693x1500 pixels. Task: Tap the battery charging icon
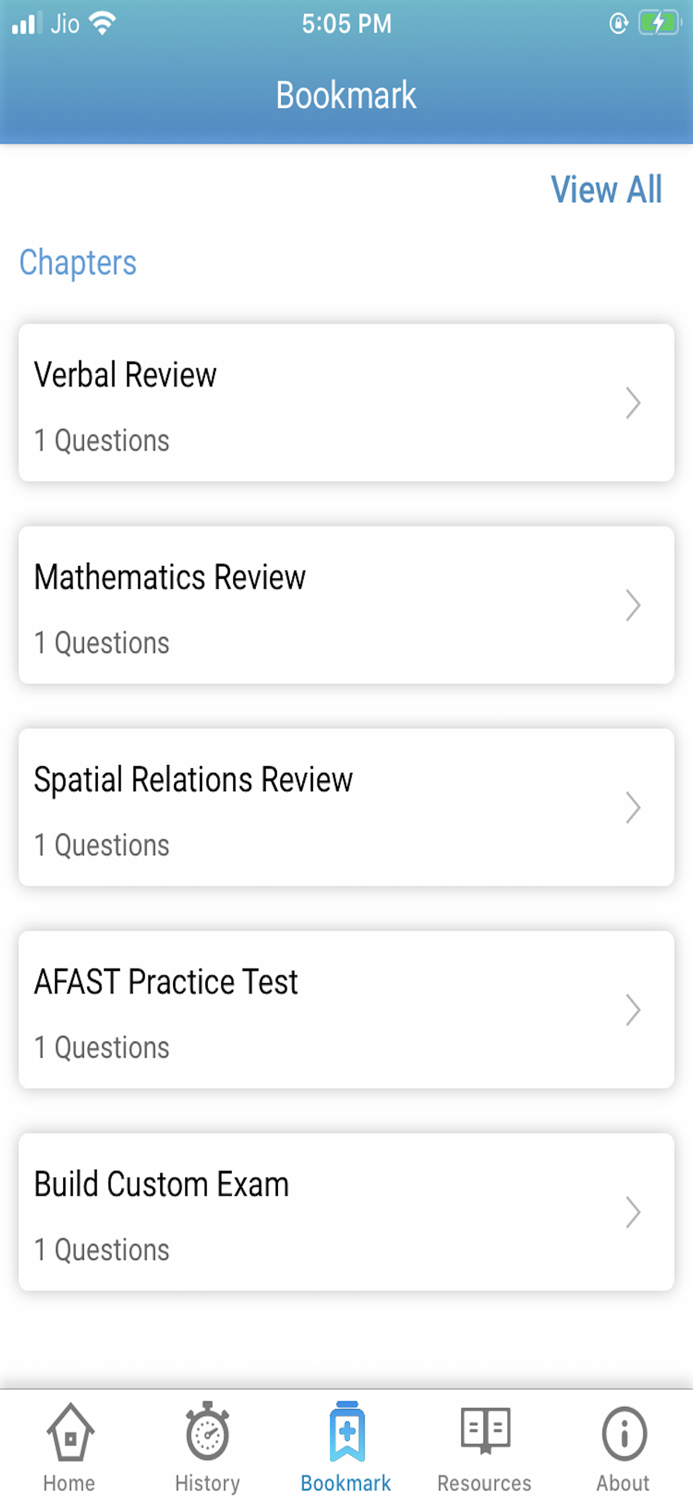[658, 24]
